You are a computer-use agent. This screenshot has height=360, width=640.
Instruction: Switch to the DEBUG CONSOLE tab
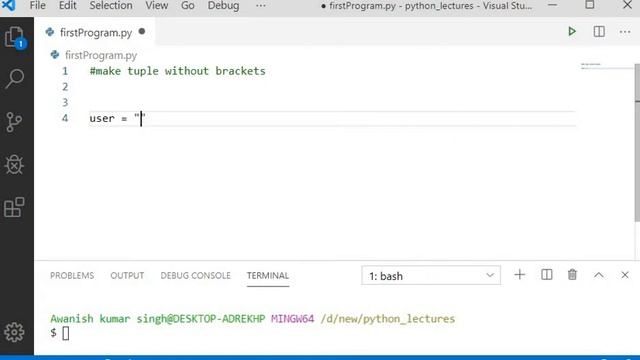pos(196,276)
